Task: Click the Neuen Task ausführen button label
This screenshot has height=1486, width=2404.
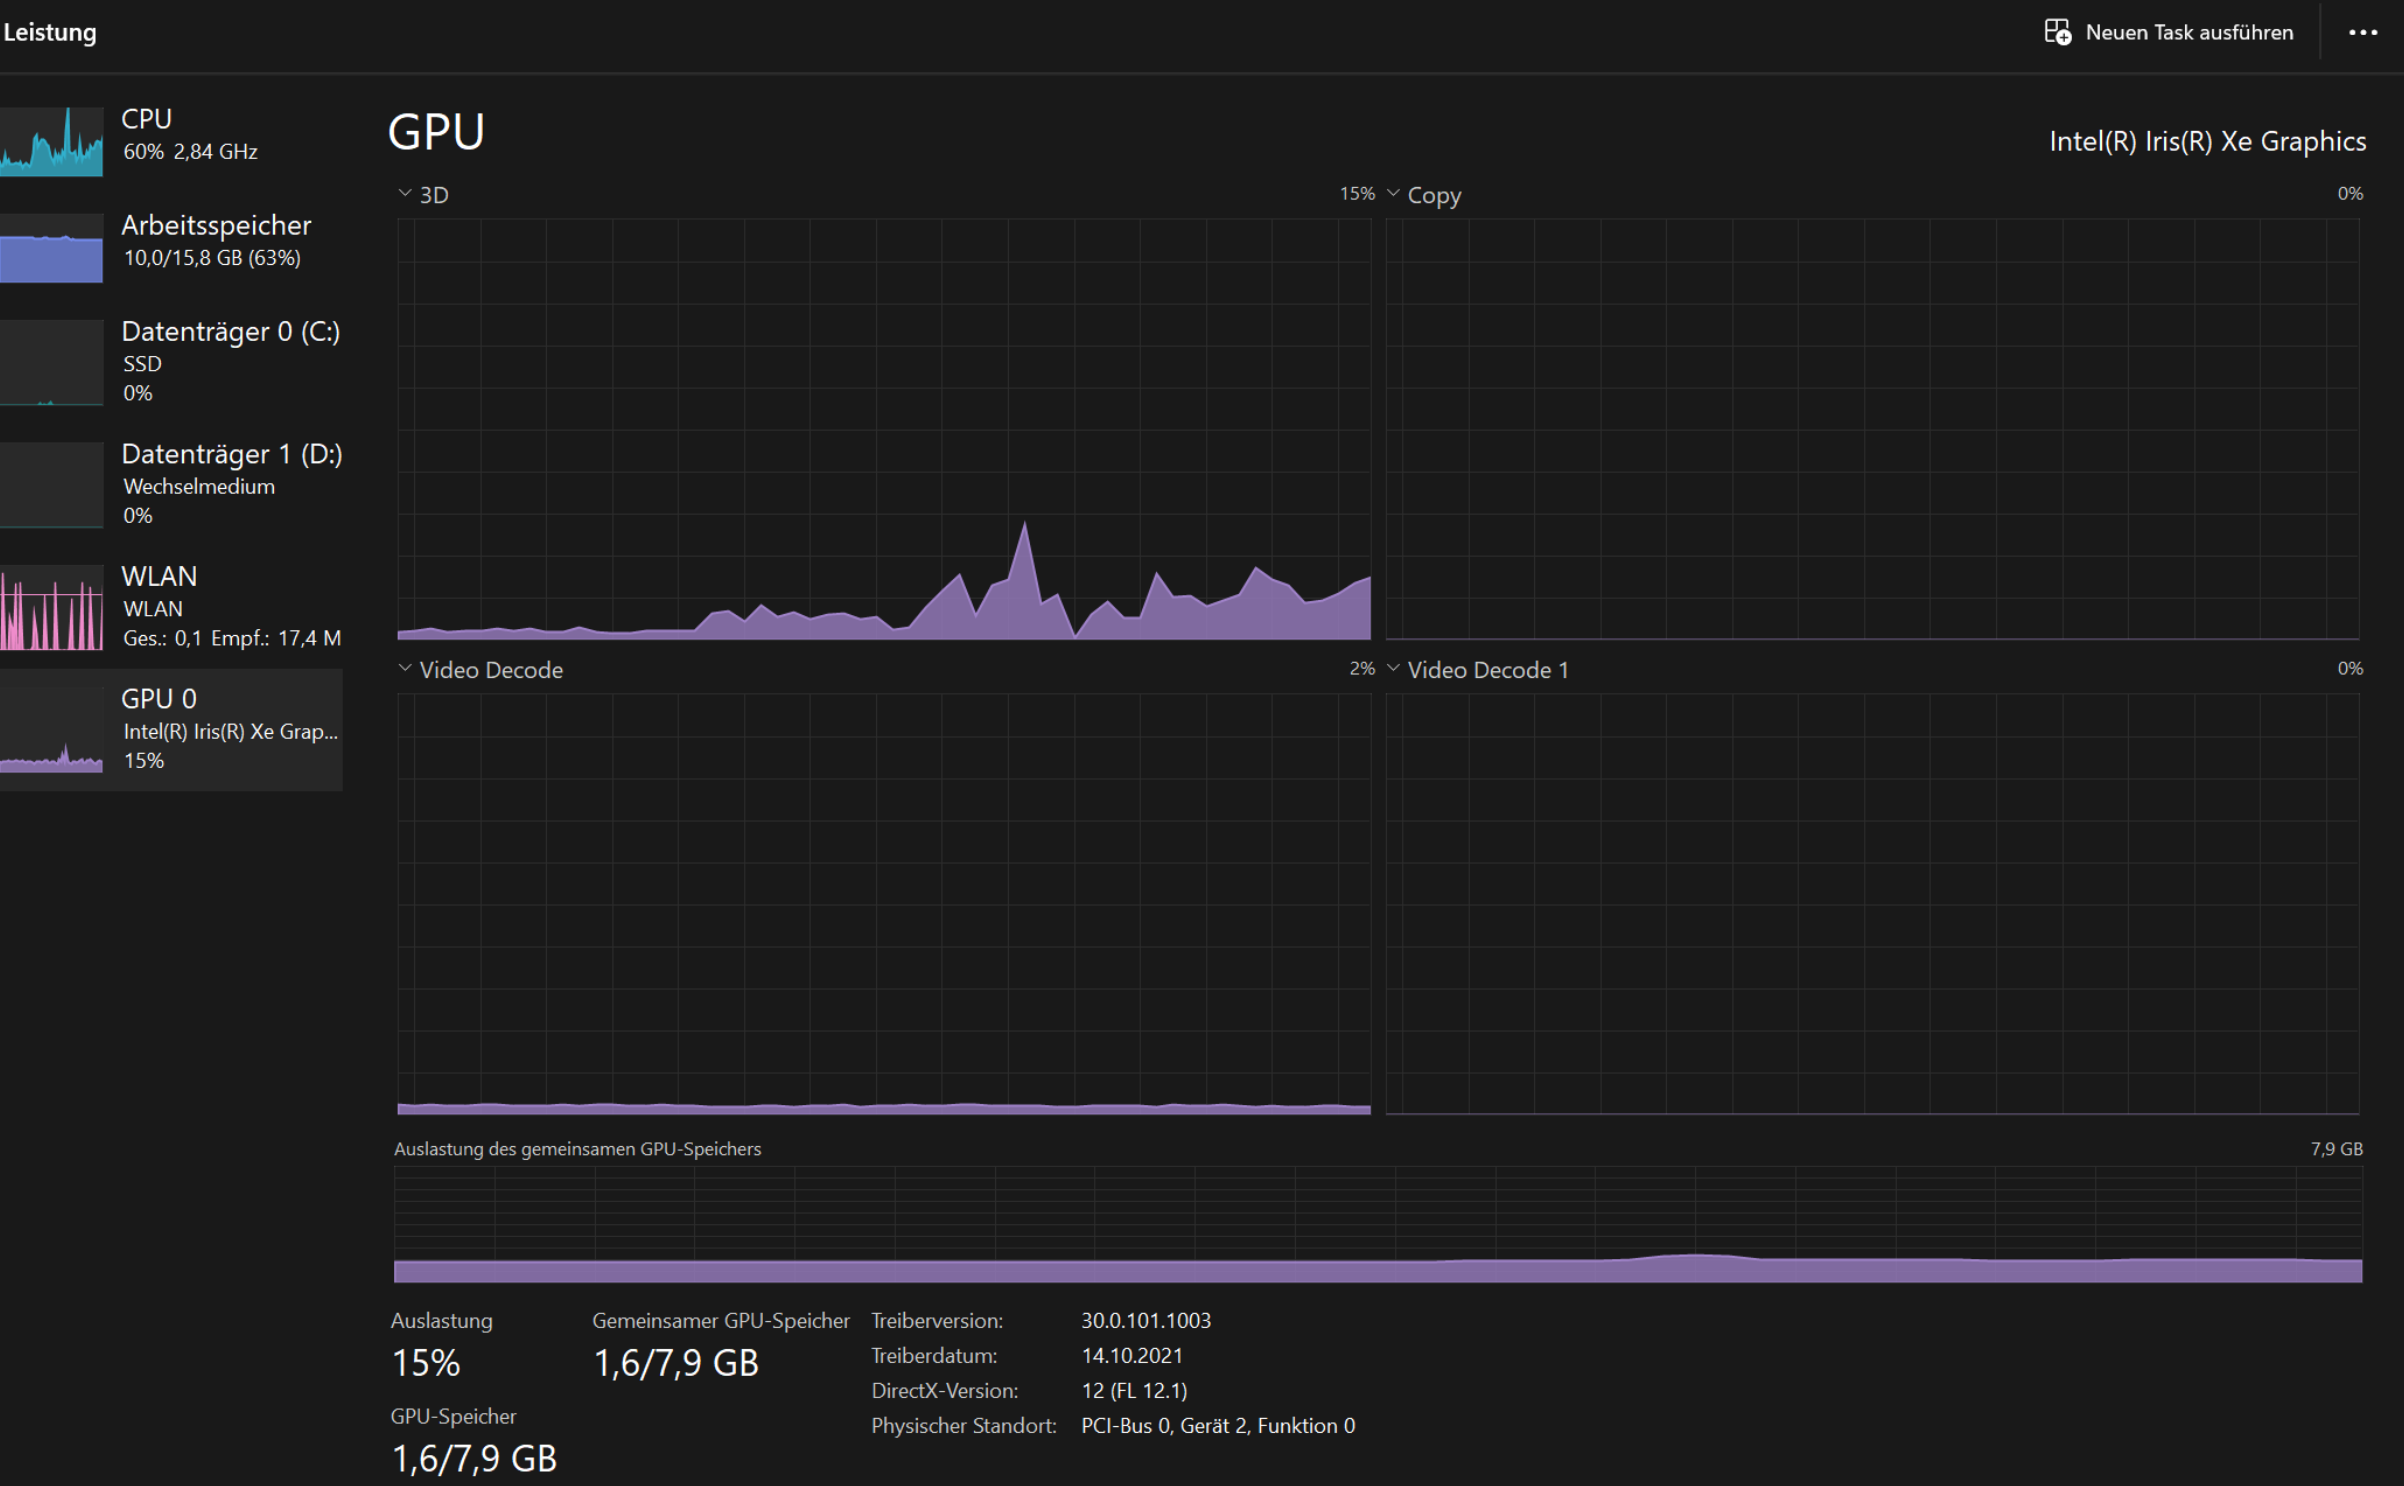Action: (2188, 32)
